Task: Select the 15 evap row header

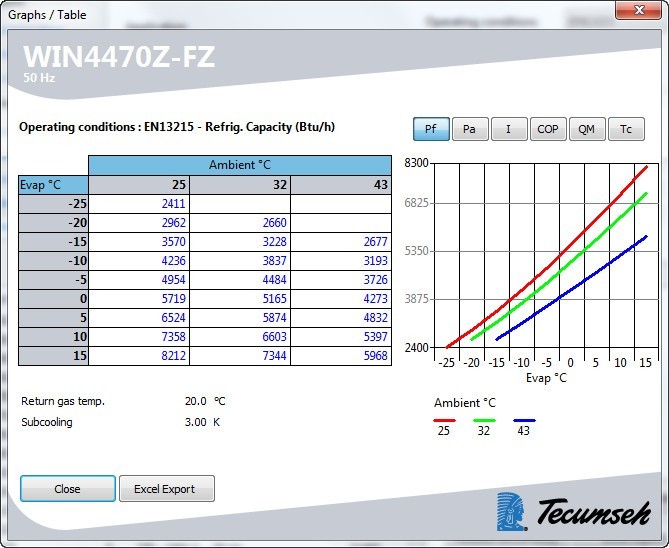Action: pyautogui.click(x=53, y=356)
